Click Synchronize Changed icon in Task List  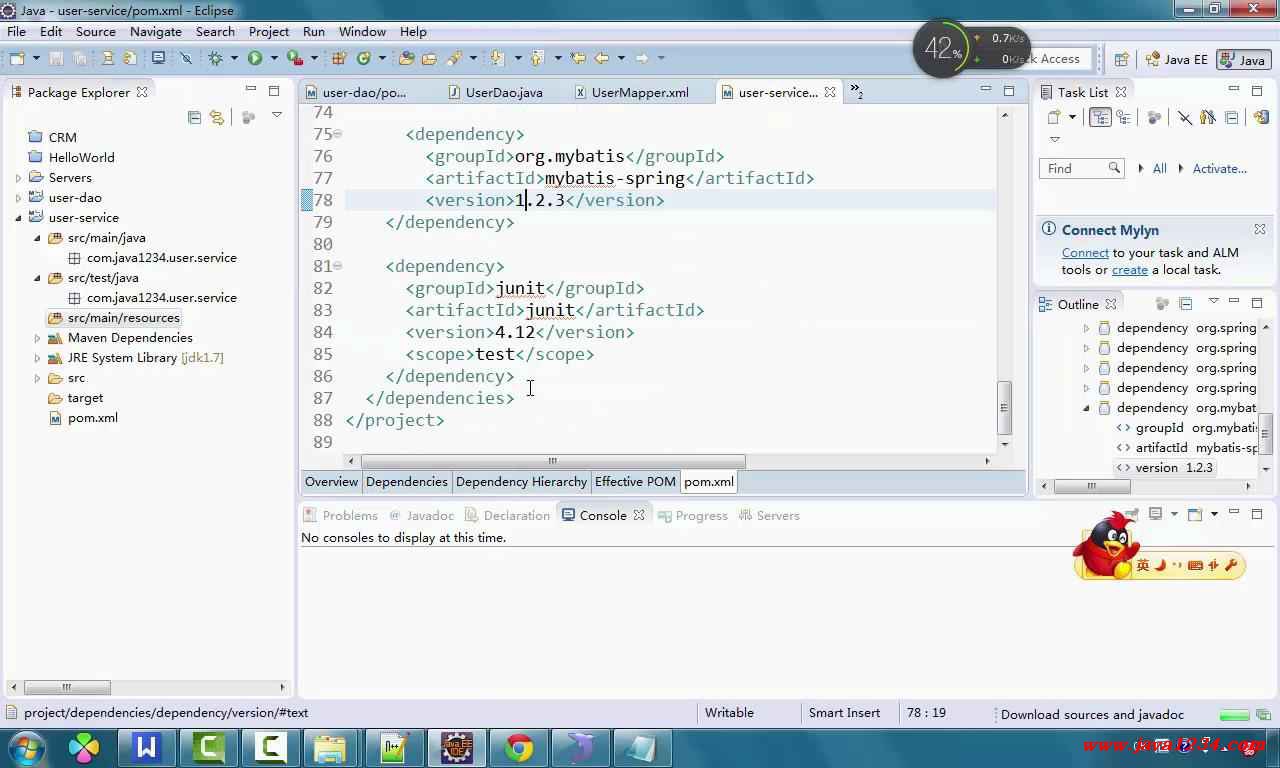pyautogui.click(x=1261, y=117)
